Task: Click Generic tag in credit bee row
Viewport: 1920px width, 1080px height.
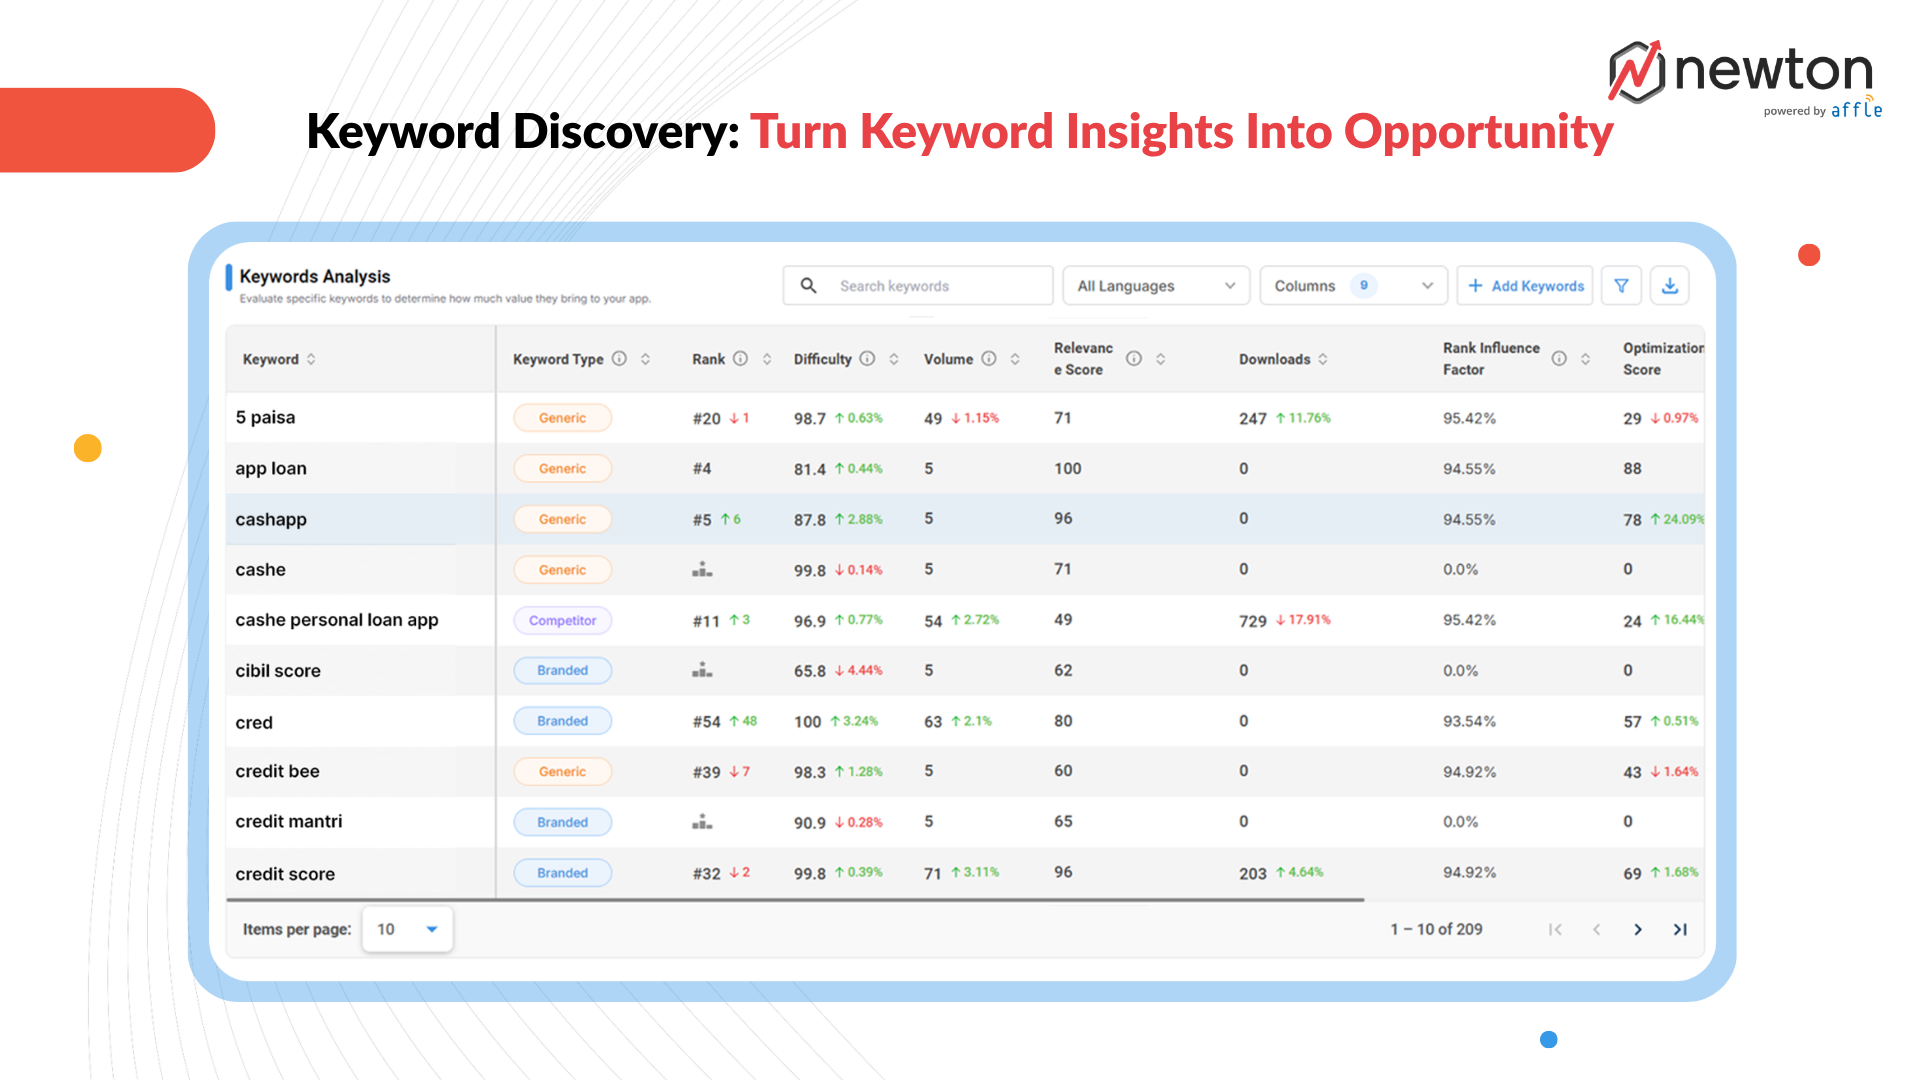Action: coord(562,772)
